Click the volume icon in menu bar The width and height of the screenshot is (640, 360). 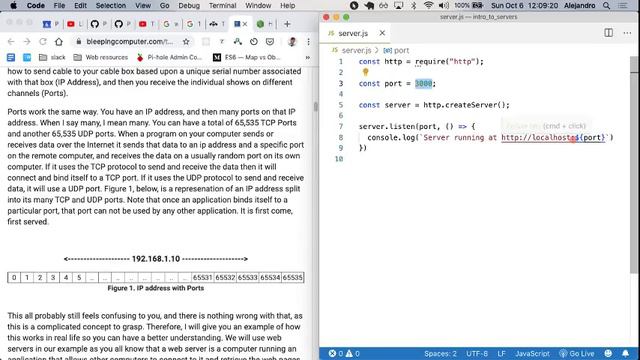[443, 5]
